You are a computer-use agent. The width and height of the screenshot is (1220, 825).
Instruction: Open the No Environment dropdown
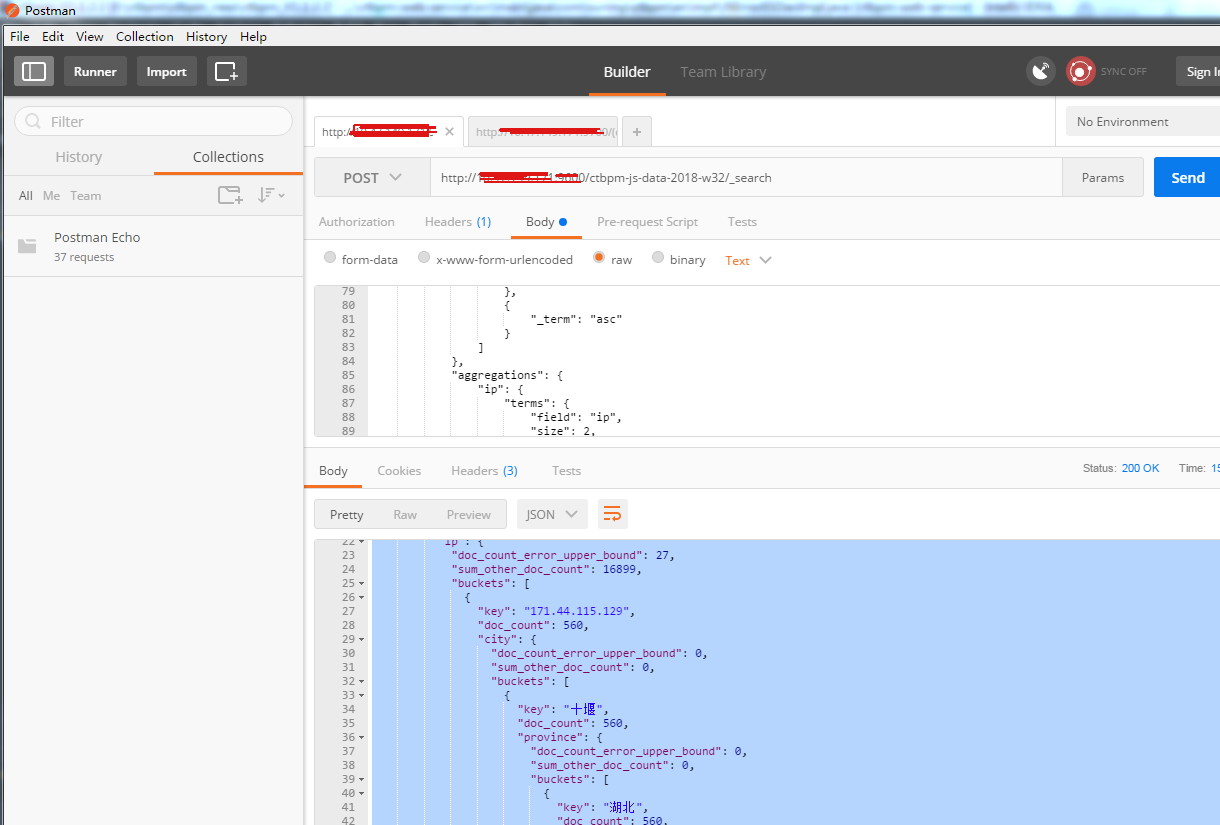pyautogui.click(x=1142, y=122)
